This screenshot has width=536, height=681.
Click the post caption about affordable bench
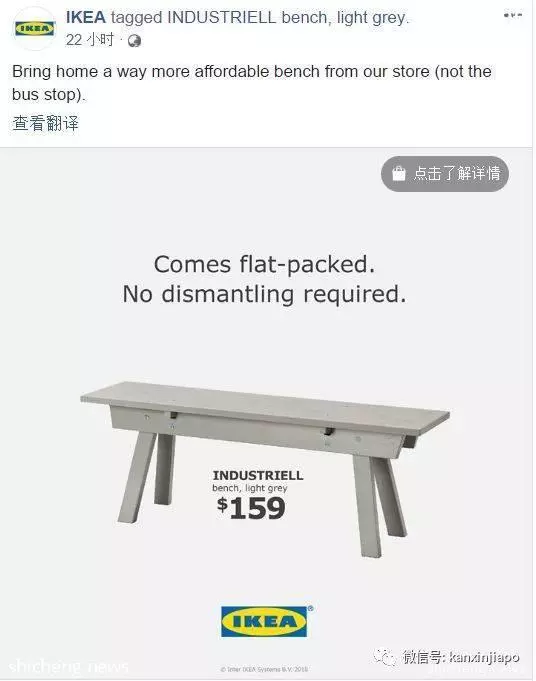[x=252, y=83]
